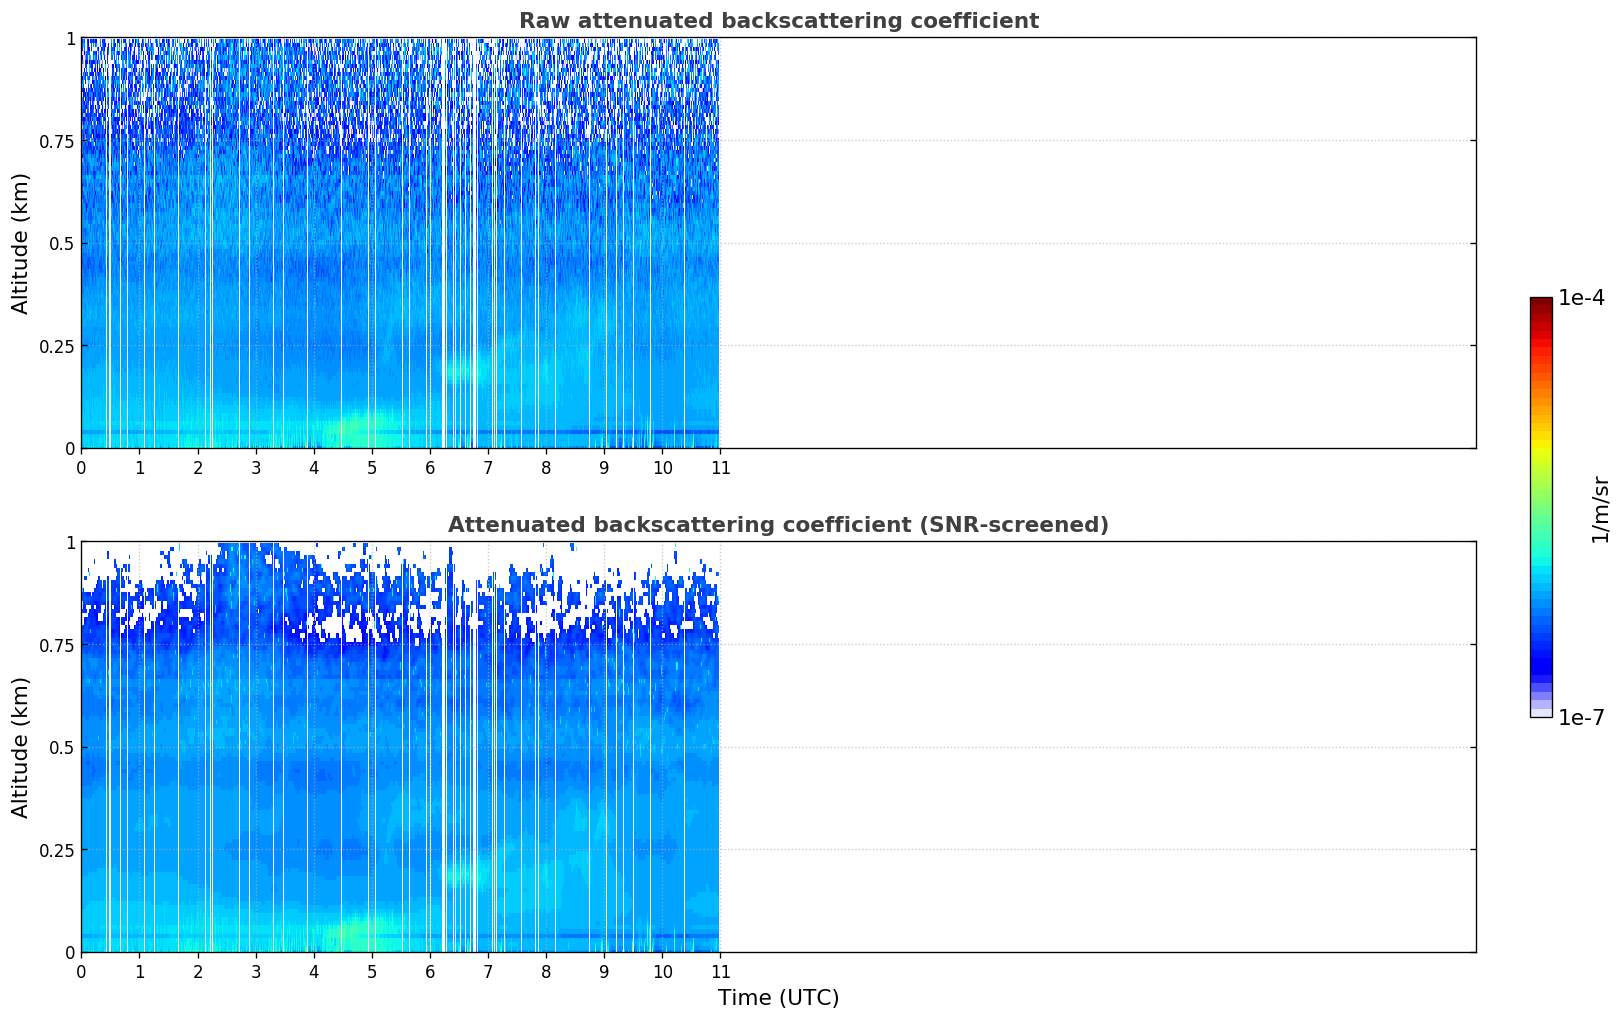
Task: Click the time tick '5' under the Raw plot
Action: [372, 467]
